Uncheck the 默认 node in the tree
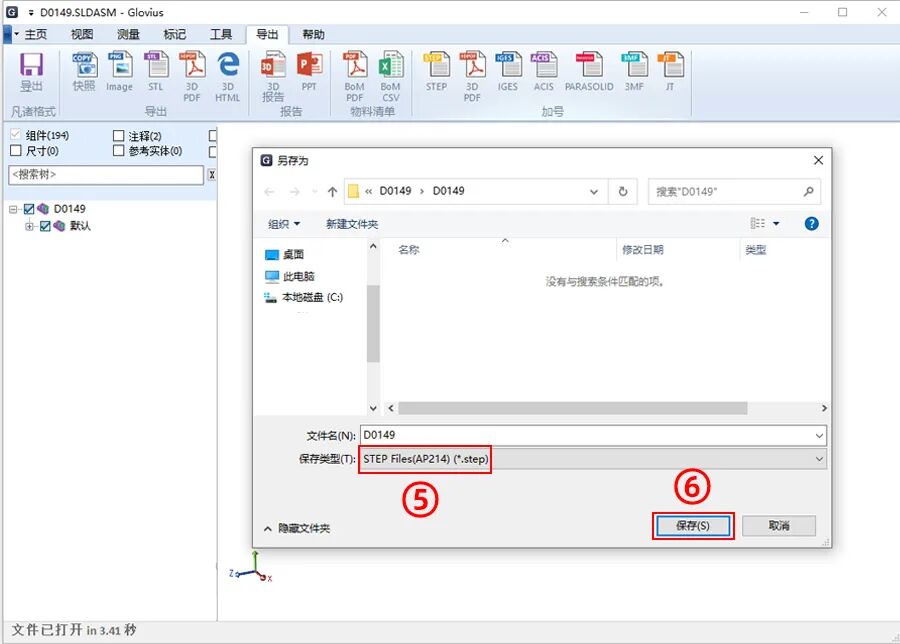900x644 pixels. point(44,225)
